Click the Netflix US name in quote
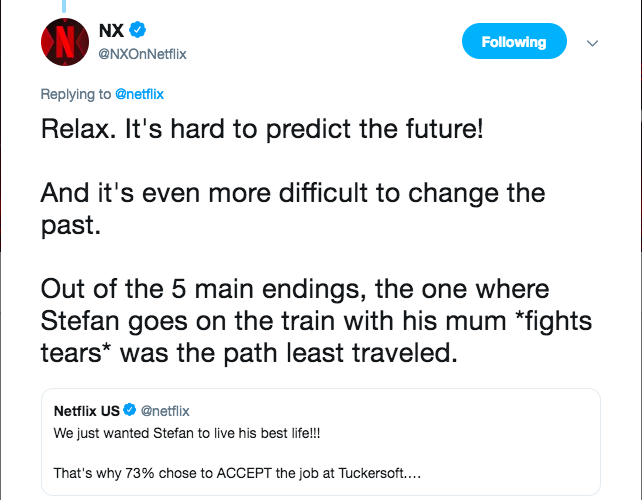Viewport: 642px width, 500px height. tap(87, 411)
